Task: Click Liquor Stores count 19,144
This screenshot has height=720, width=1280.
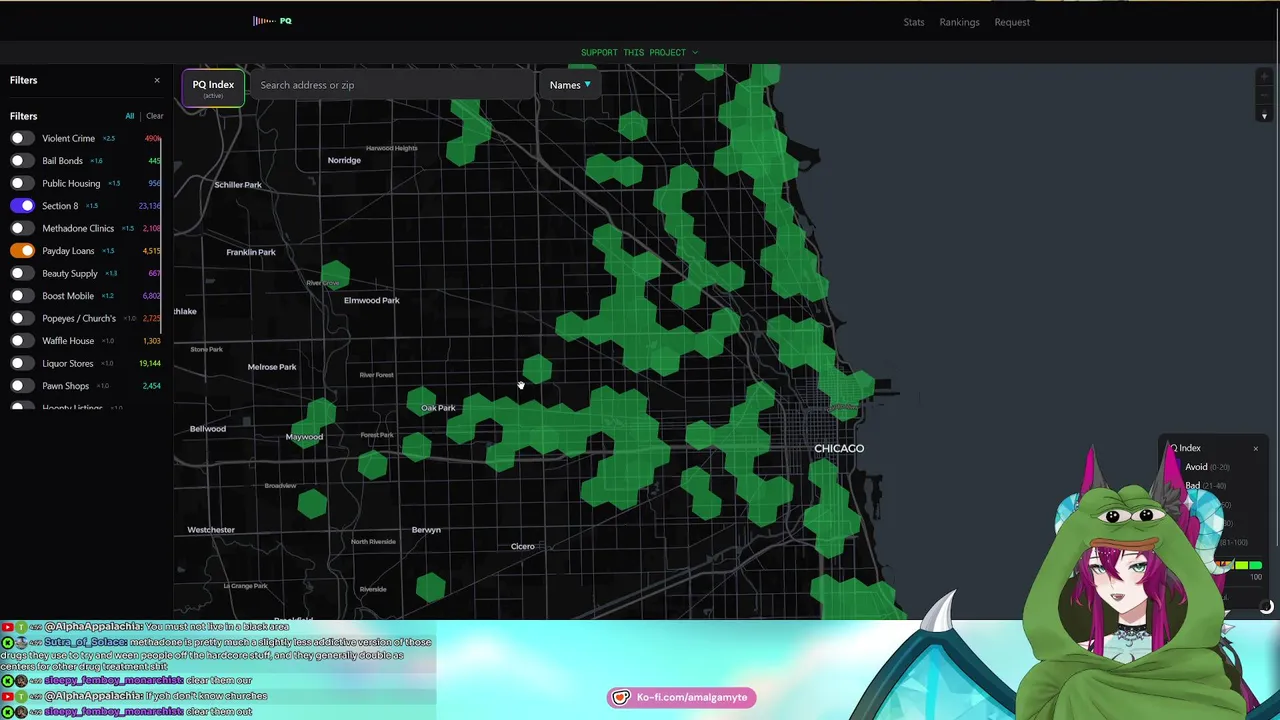Action: pos(150,363)
